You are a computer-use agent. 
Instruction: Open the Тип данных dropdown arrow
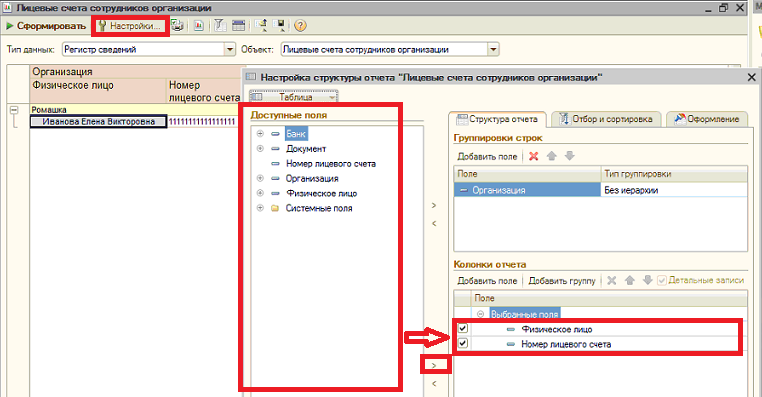[x=230, y=49]
